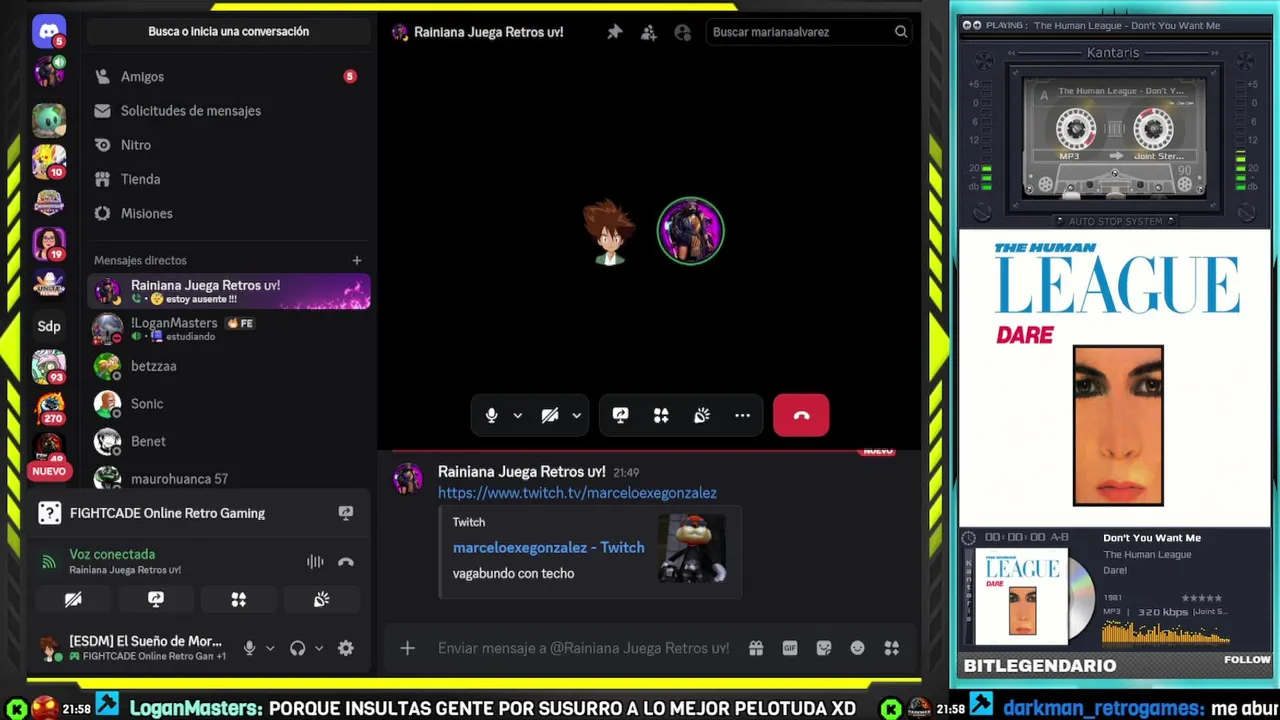The width and height of the screenshot is (1280, 720).
Task: Open the Tienda page
Action: point(229,179)
